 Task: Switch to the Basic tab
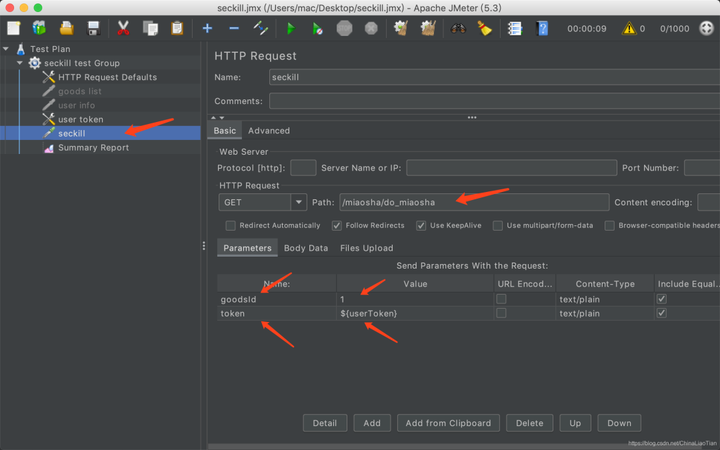tap(225, 130)
